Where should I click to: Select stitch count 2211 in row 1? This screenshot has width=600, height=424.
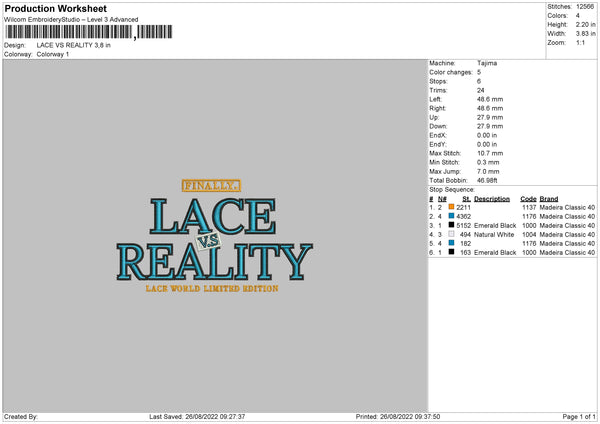(463, 207)
